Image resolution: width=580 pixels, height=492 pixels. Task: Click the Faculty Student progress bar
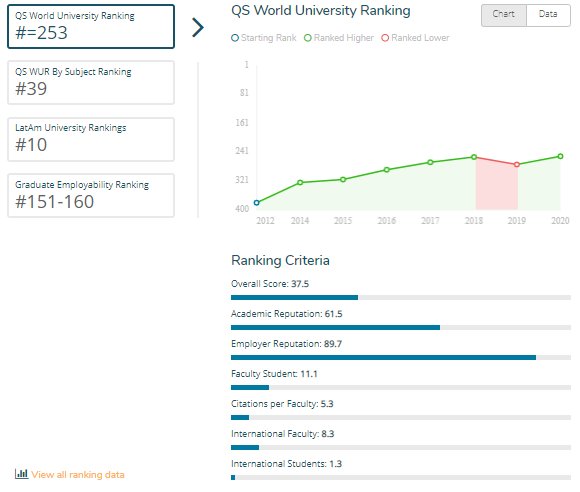tap(401, 387)
